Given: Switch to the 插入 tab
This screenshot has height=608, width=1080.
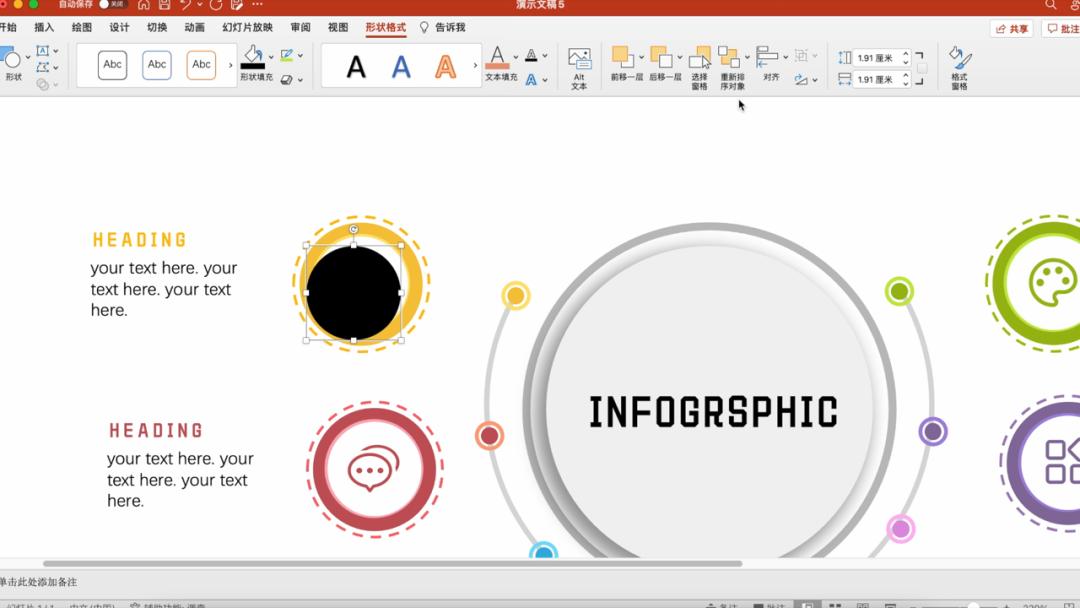Looking at the screenshot, I should (44, 28).
